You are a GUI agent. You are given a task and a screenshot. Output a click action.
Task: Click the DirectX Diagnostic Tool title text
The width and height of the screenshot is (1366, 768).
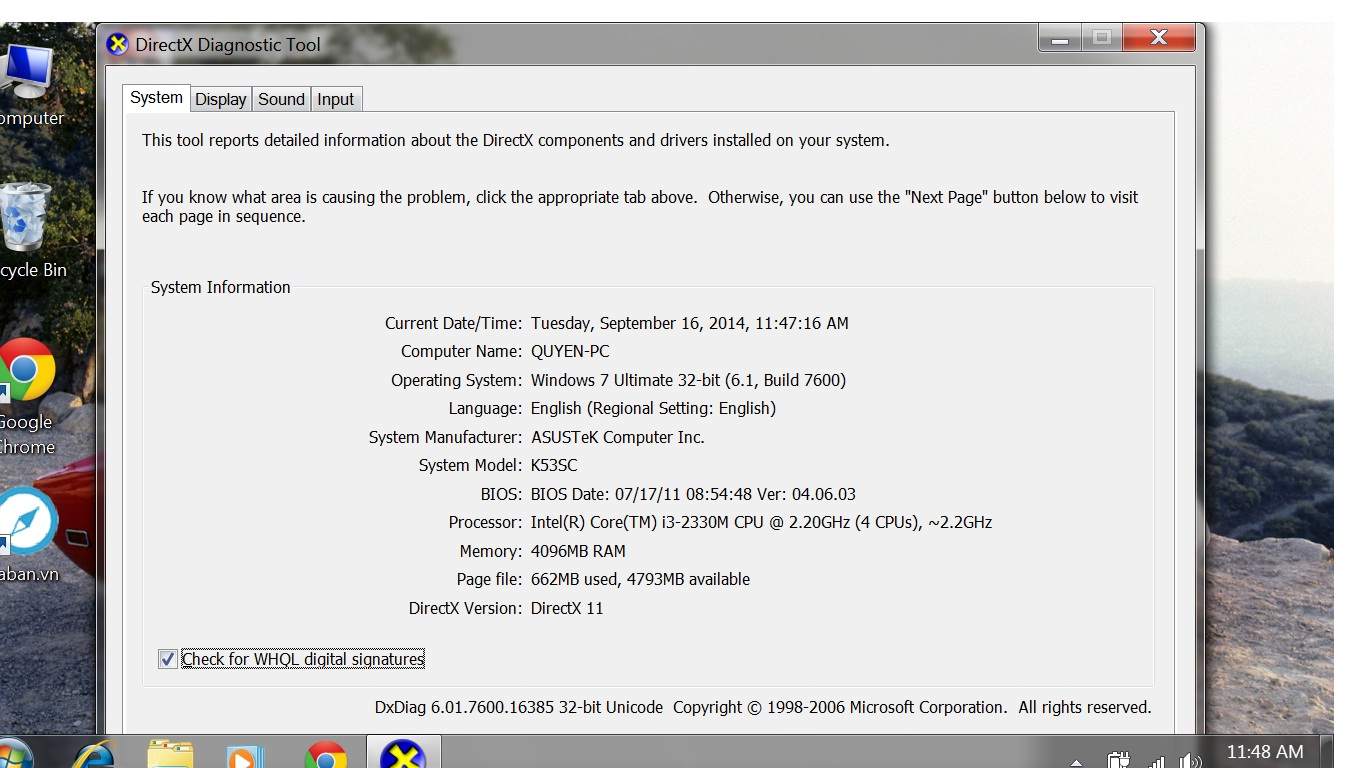click(x=228, y=44)
